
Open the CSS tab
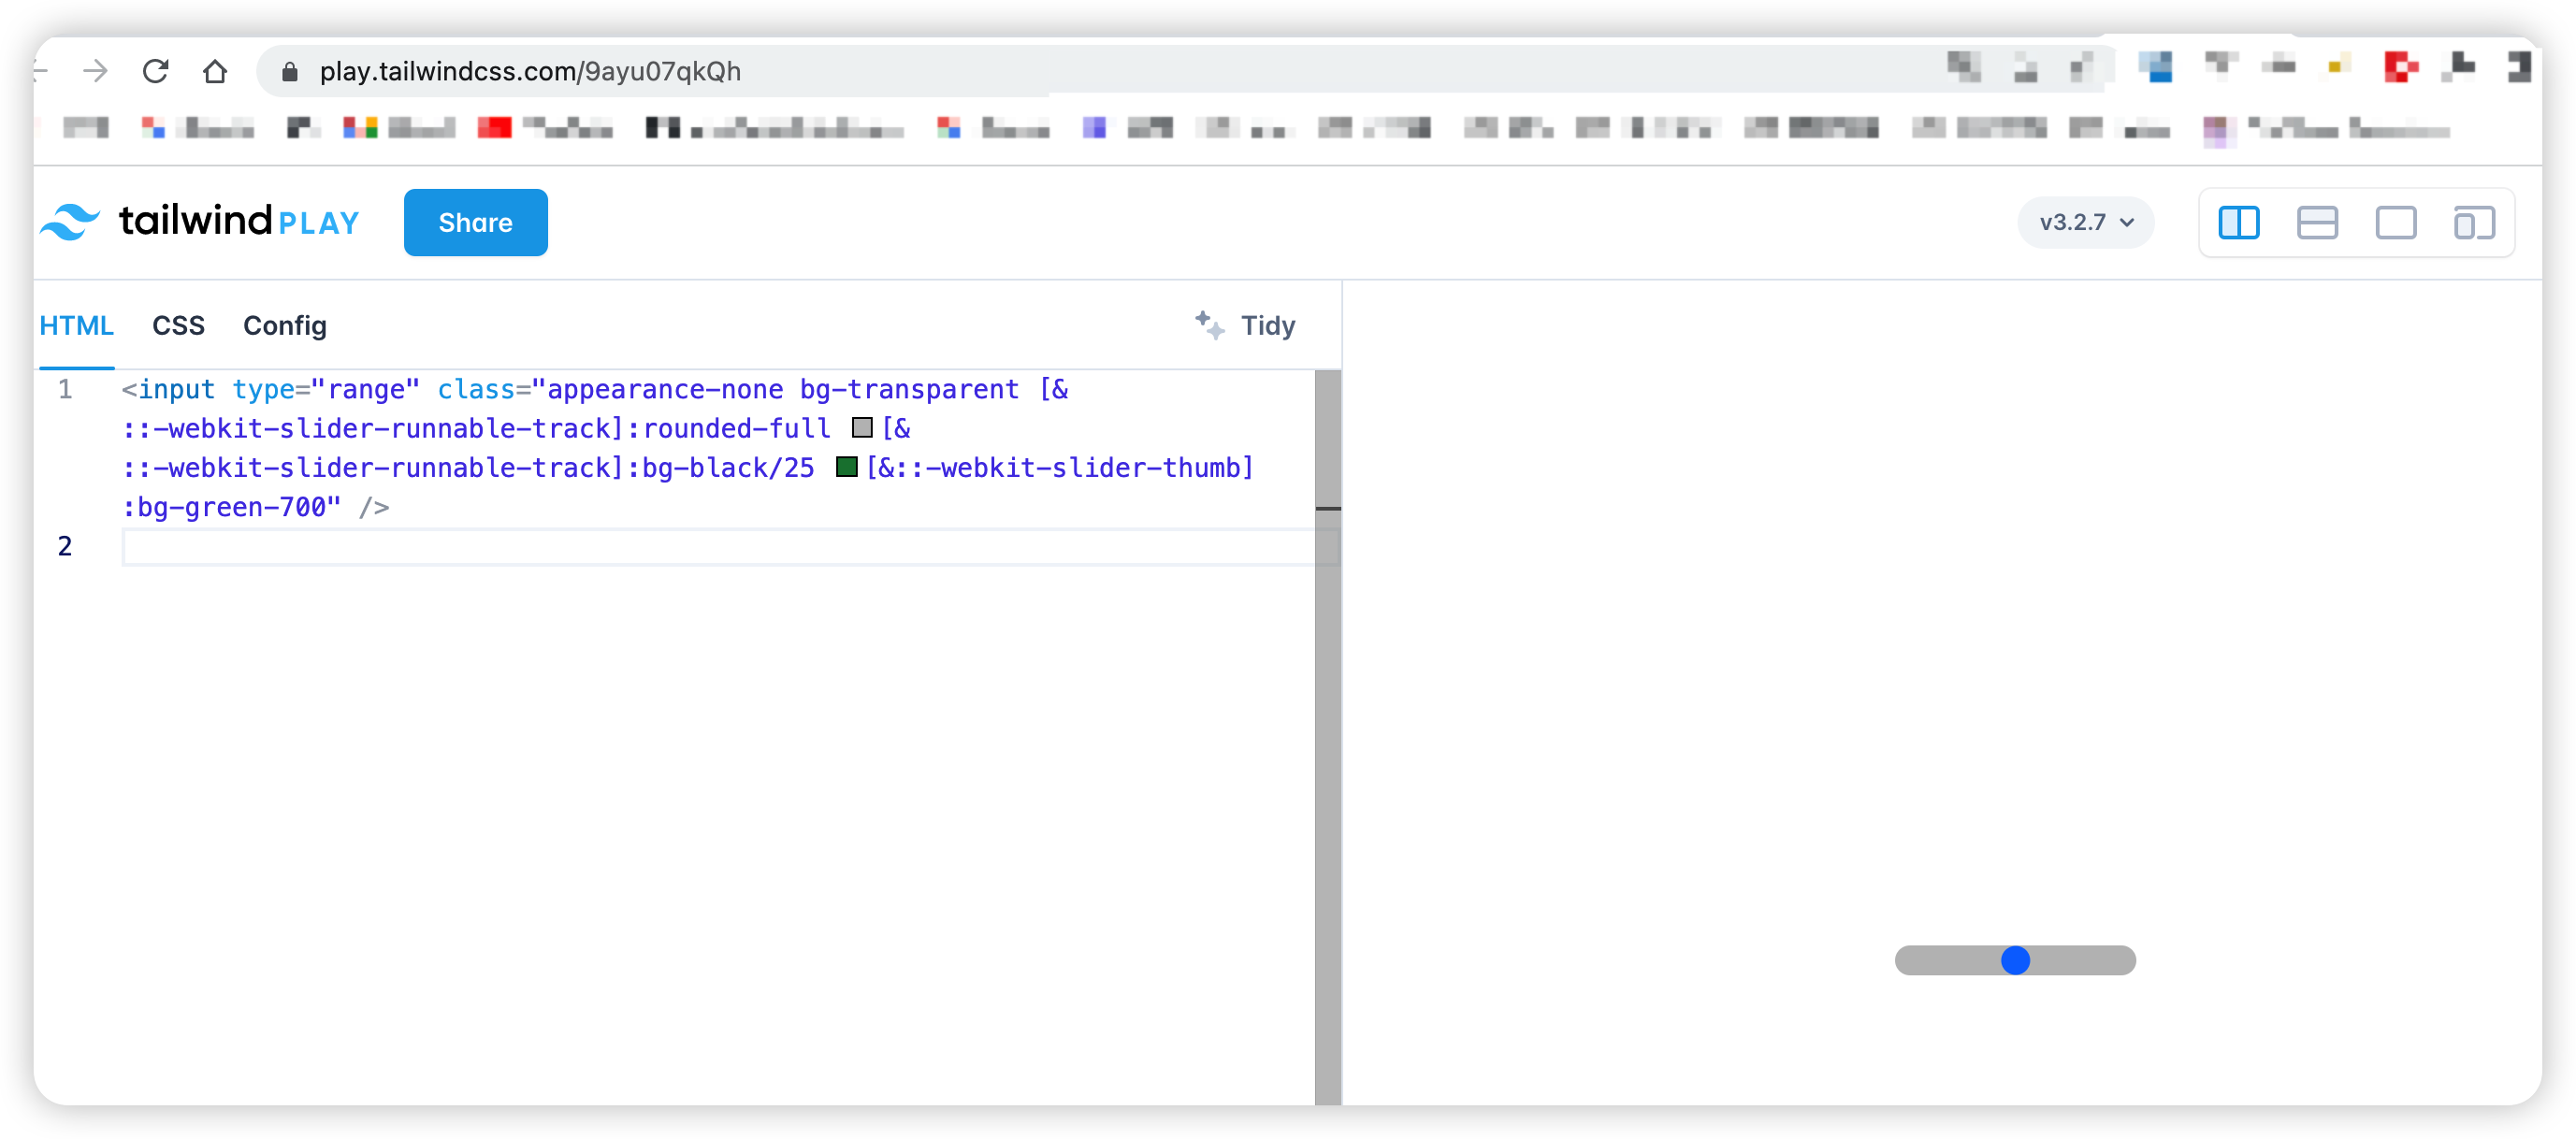(x=178, y=326)
